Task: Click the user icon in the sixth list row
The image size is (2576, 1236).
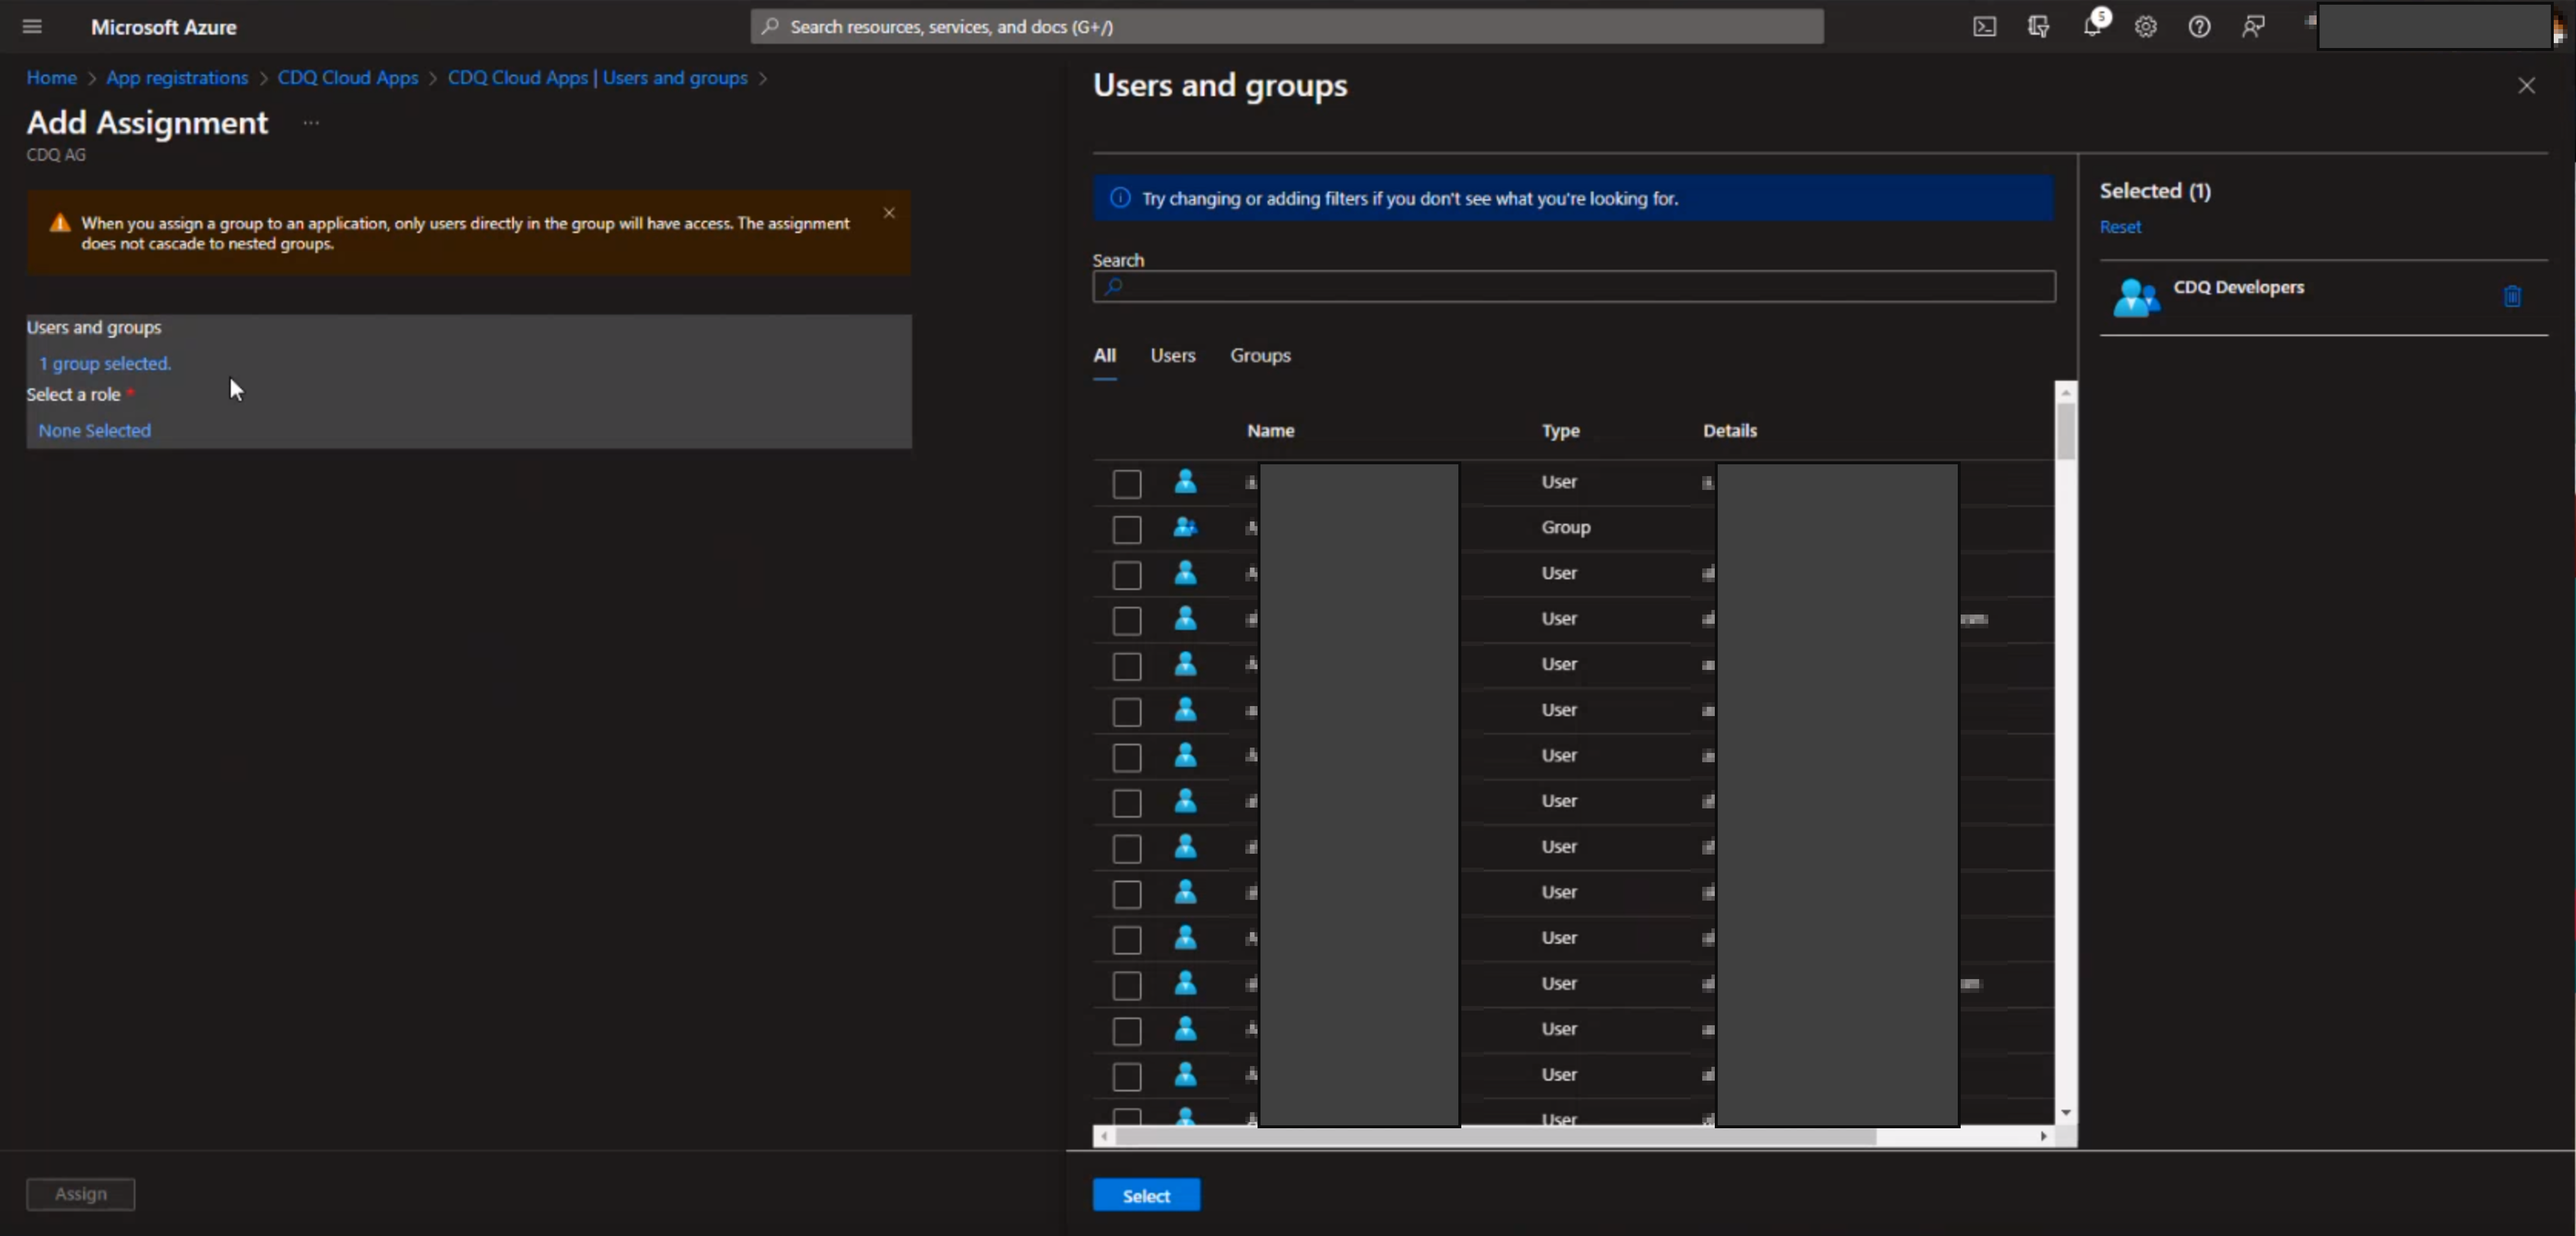Action: click(x=1185, y=709)
